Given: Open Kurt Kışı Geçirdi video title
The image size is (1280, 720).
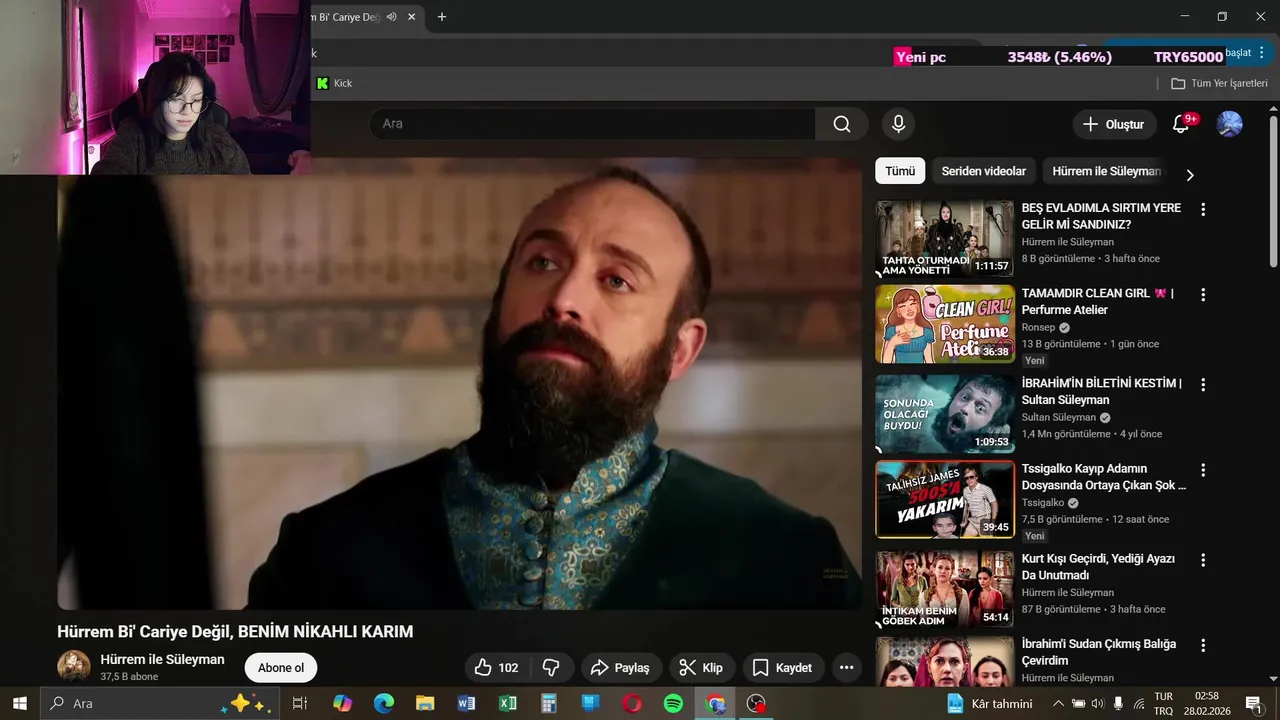Looking at the screenshot, I should (1098, 567).
